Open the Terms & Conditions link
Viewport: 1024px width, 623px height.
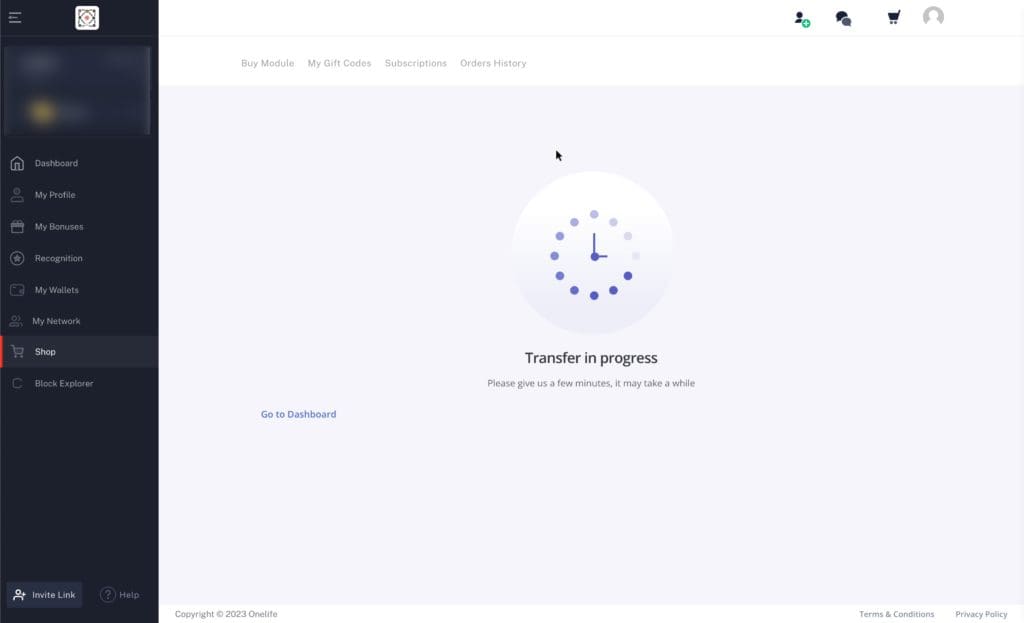pyautogui.click(x=896, y=614)
